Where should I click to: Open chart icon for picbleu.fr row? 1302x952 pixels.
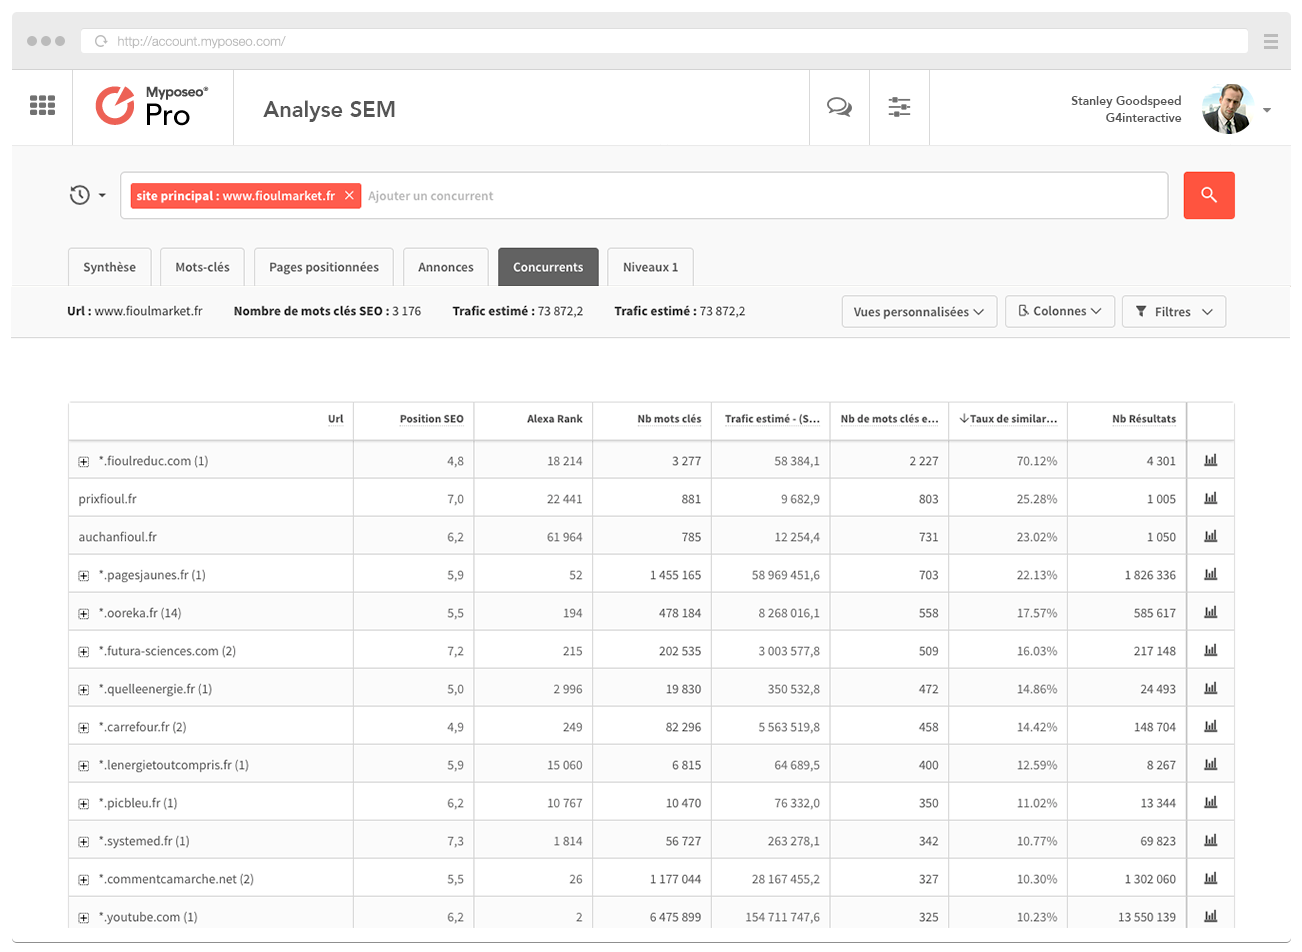pyautogui.click(x=1211, y=802)
